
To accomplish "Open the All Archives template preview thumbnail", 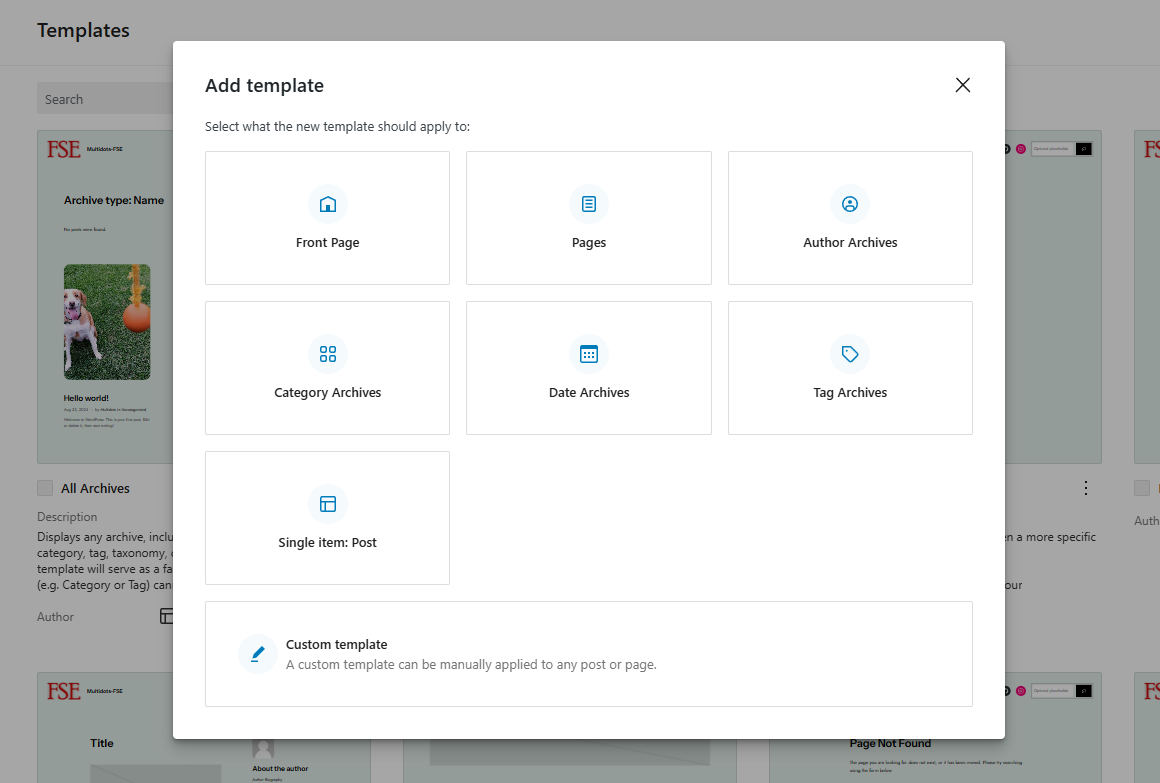I will coord(105,296).
